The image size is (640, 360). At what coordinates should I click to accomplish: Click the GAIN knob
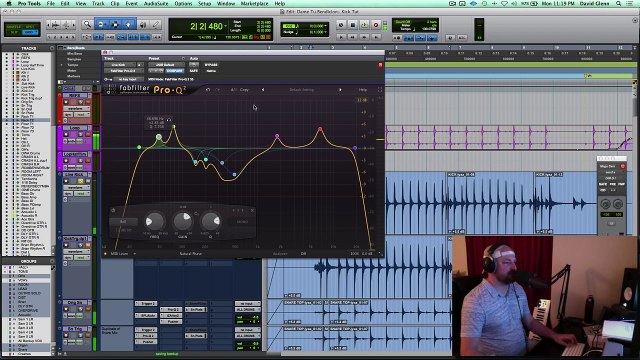pos(183,221)
